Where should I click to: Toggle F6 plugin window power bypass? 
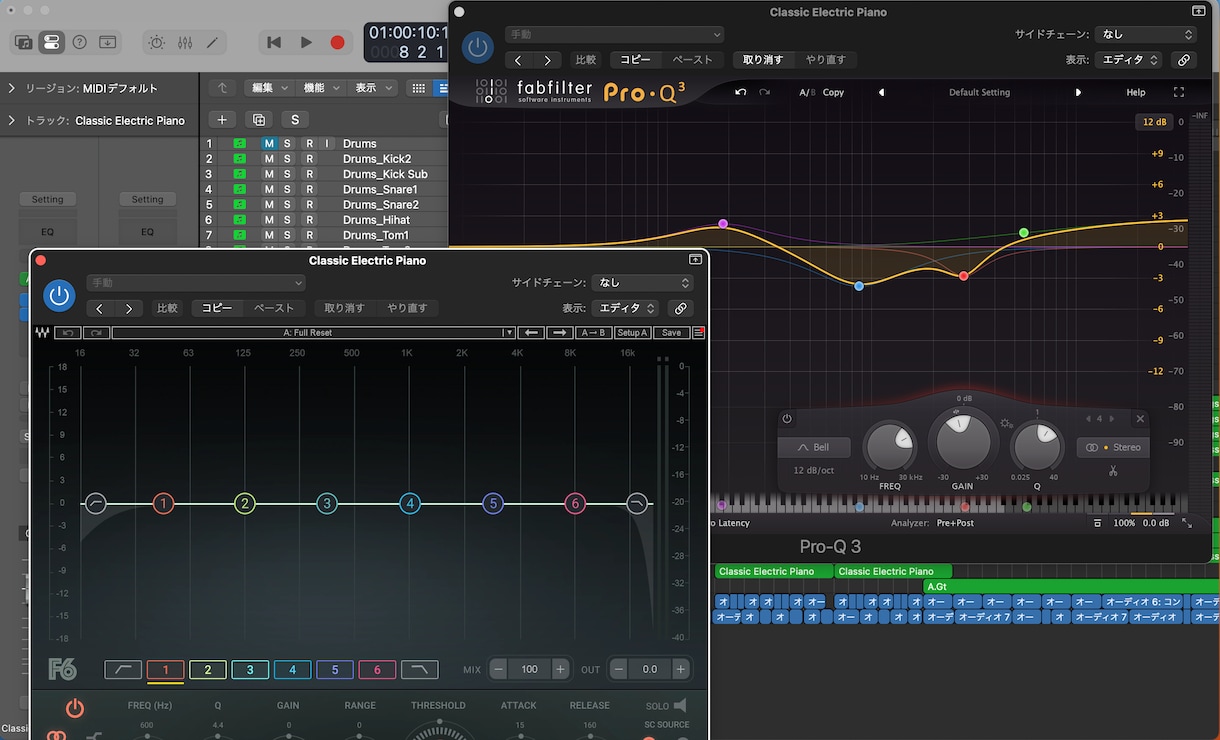59,295
